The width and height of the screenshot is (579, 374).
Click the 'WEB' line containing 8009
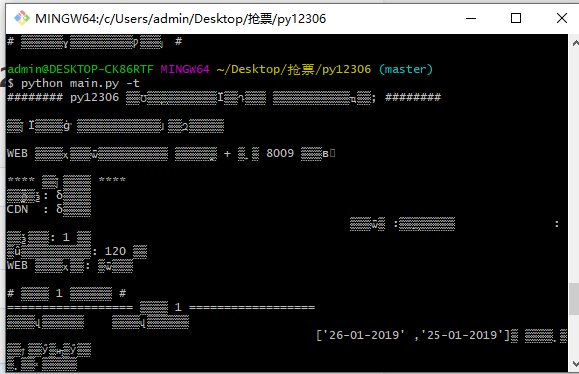point(171,153)
